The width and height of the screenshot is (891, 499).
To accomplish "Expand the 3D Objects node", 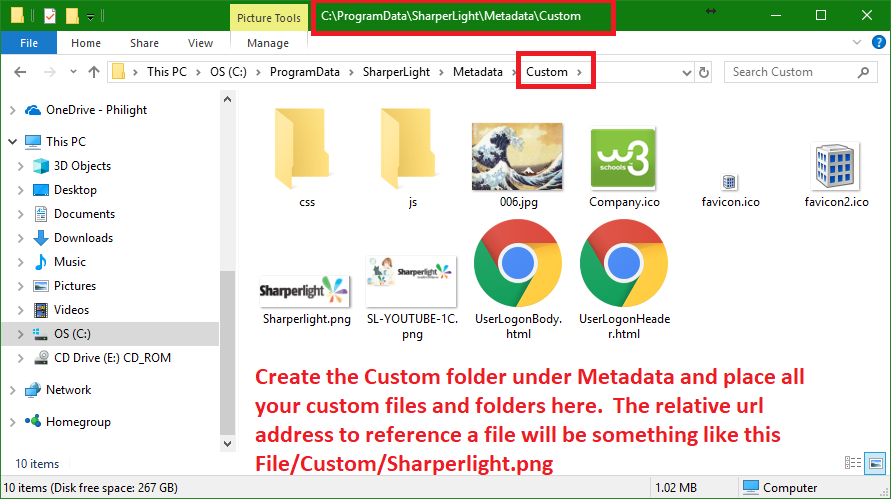I will tap(20, 166).
